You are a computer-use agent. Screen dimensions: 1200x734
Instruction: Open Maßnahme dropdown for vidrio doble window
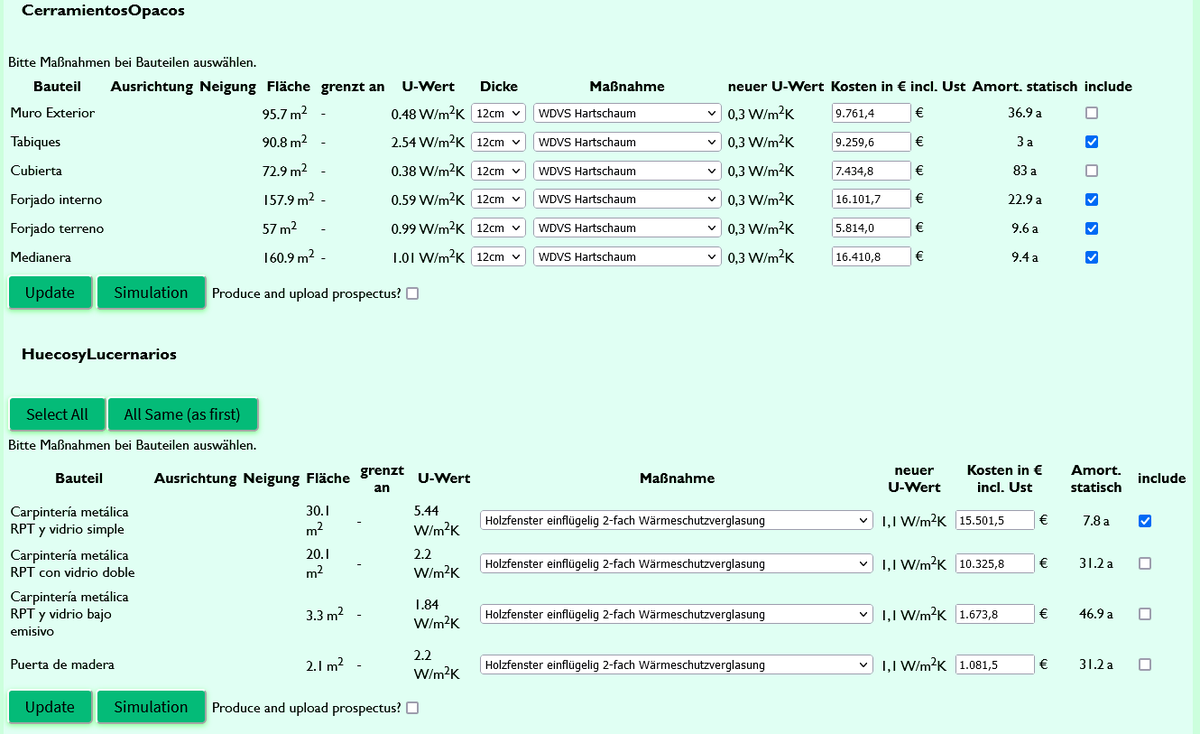coord(677,563)
